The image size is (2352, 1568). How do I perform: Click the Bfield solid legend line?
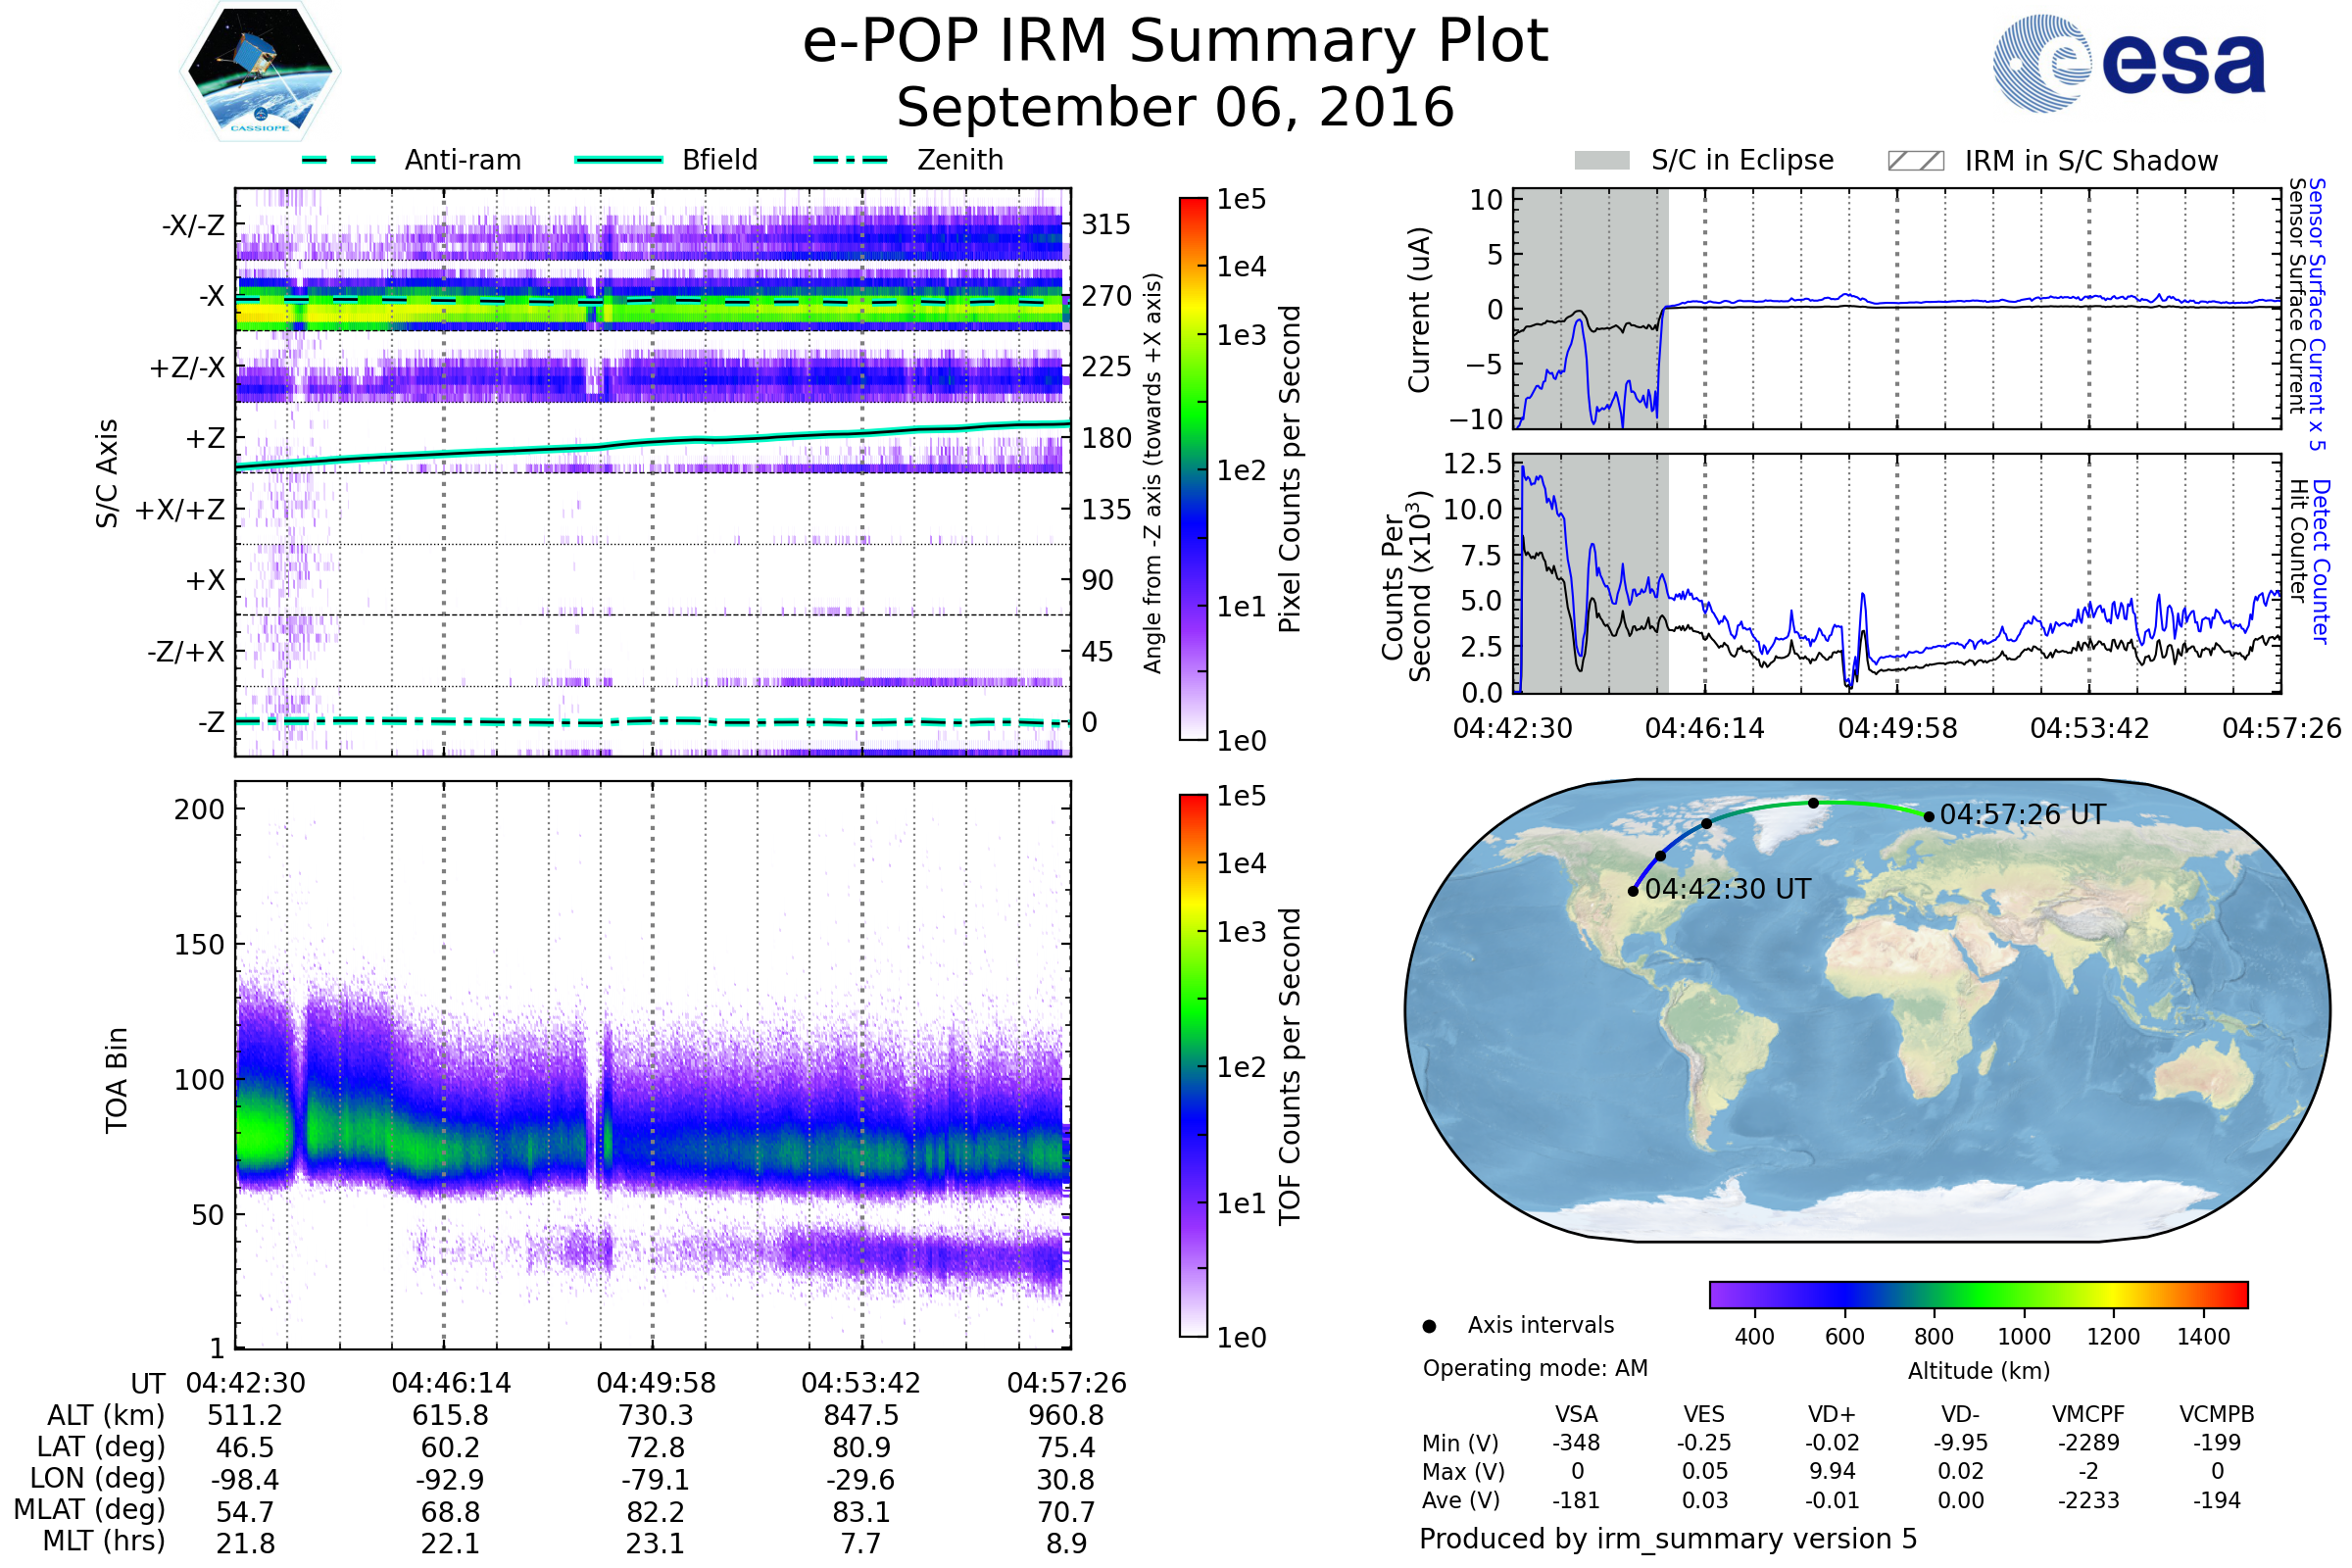coord(619,160)
